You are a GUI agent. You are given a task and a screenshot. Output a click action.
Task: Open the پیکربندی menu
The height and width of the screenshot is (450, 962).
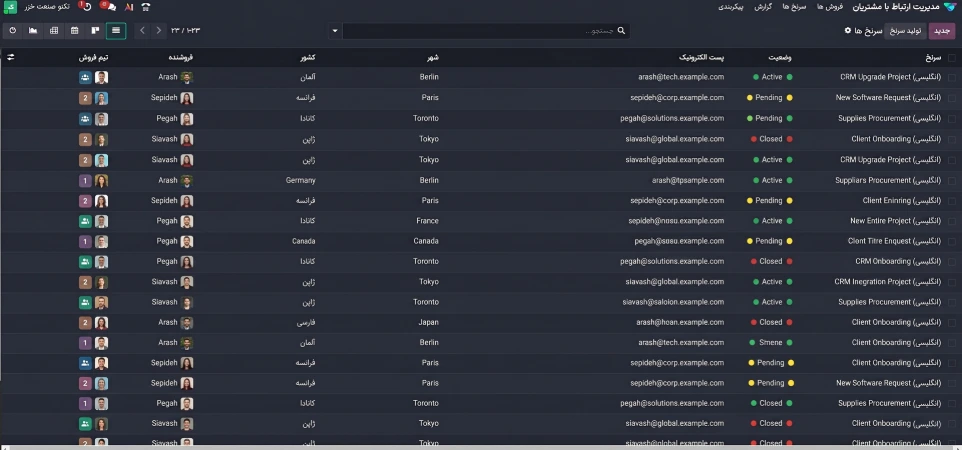coord(731,7)
